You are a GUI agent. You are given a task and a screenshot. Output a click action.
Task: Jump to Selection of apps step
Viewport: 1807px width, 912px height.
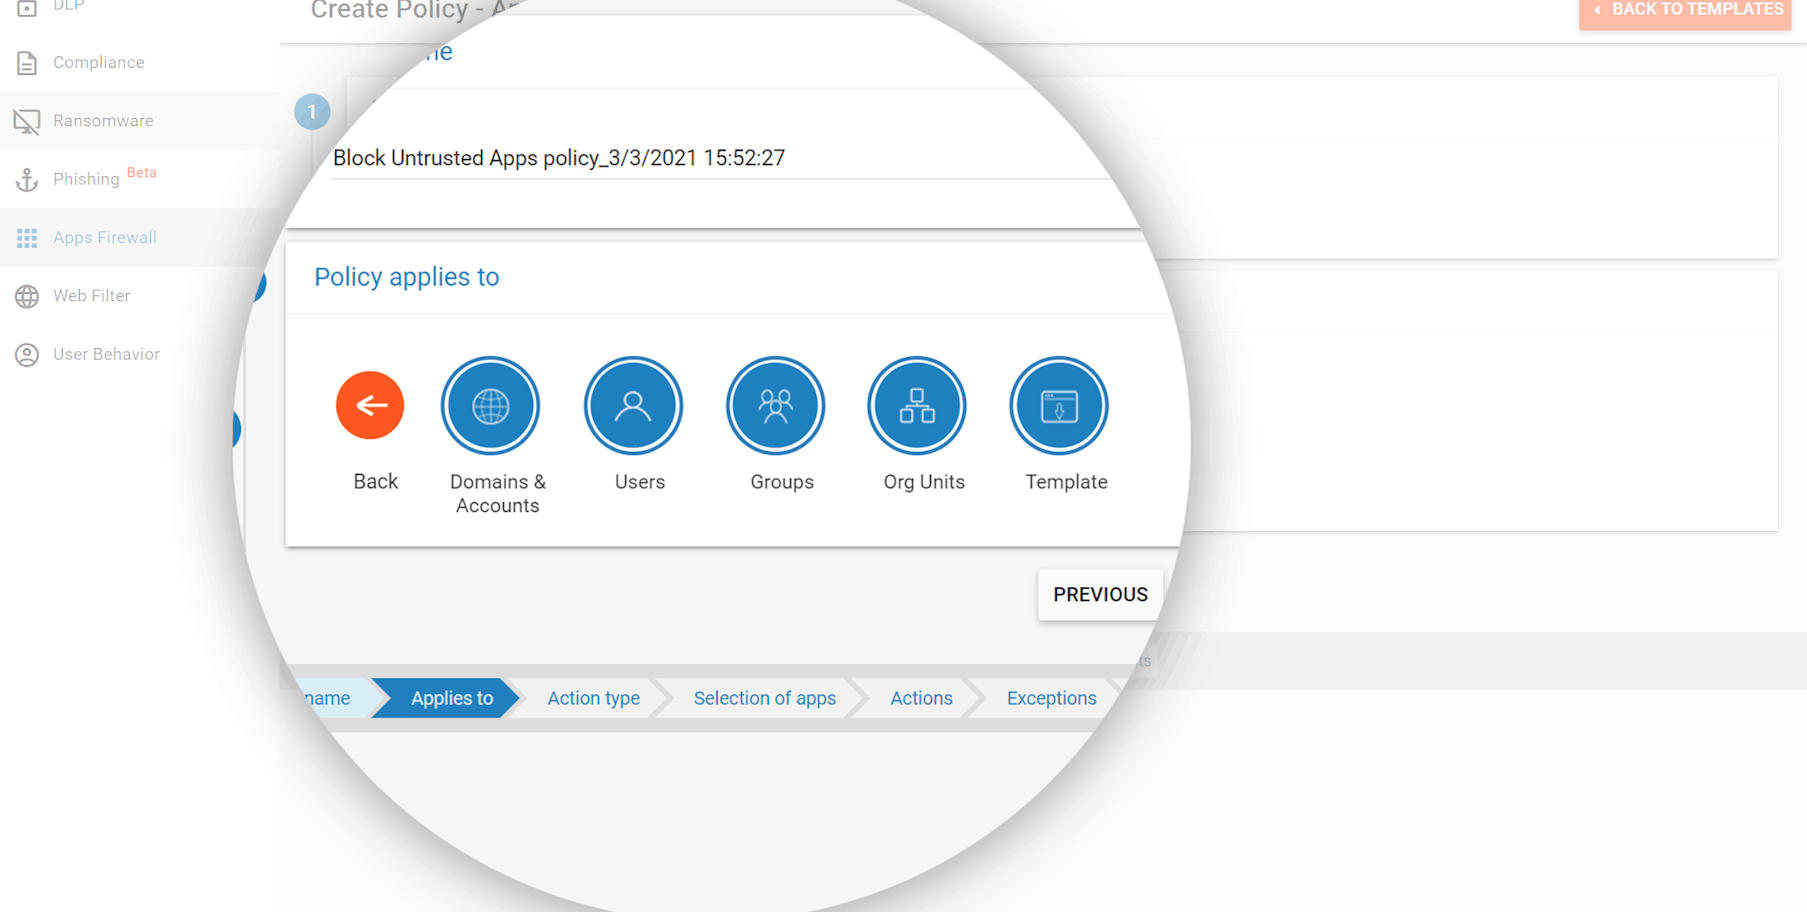(765, 698)
